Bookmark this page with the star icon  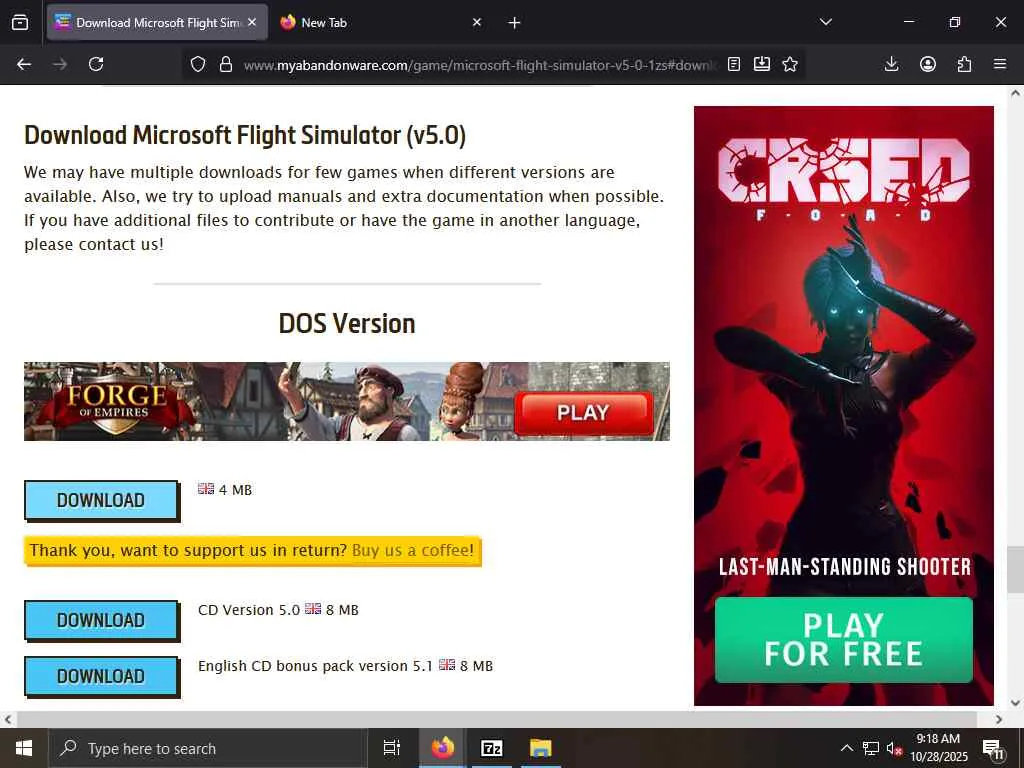(x=790, y=64)
